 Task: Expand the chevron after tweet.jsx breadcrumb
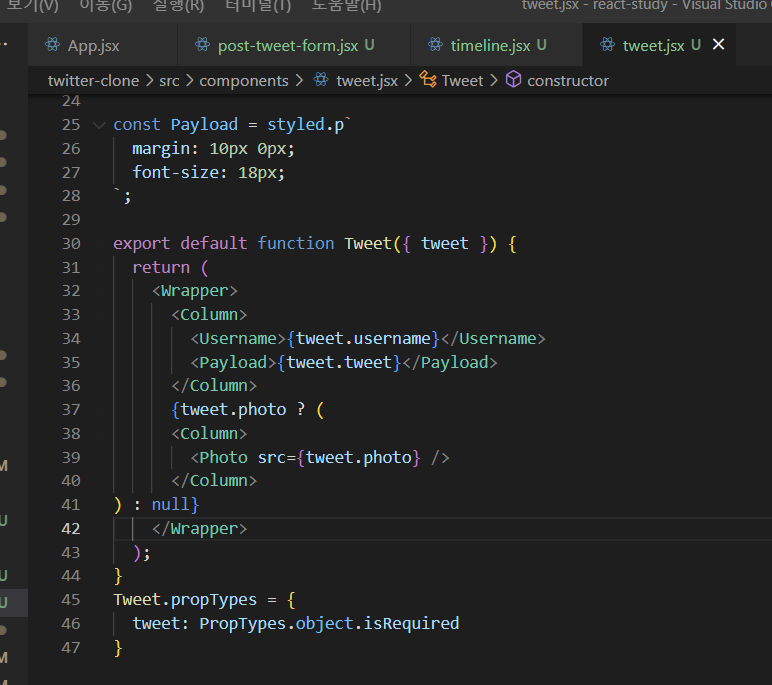point(408,81)
